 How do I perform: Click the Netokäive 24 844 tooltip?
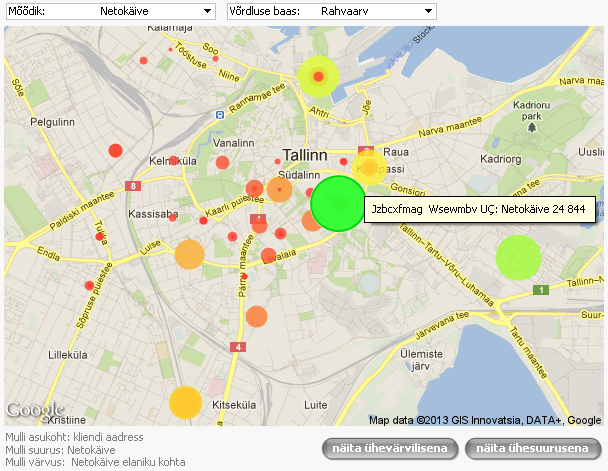479,210
